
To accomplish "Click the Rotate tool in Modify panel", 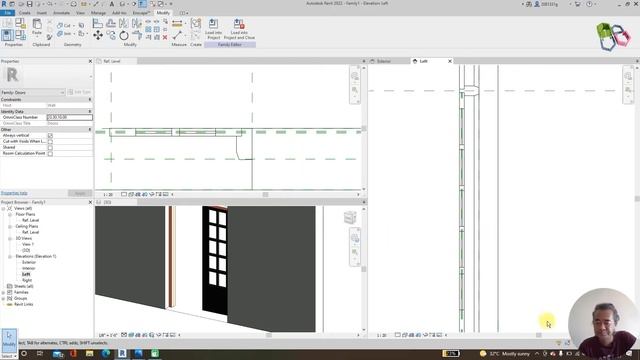I will click(x=124, y=36).
